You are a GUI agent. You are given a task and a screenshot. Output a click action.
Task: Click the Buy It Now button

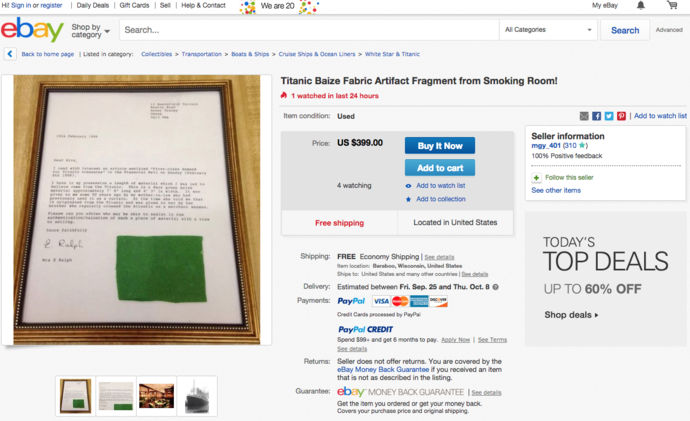[440, 146]
